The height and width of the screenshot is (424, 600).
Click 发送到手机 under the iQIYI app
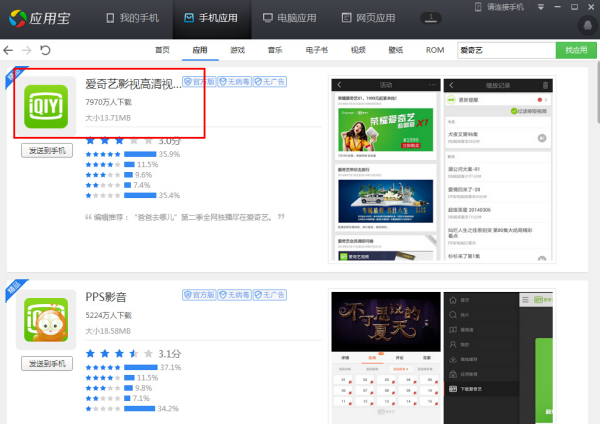pos(47,150)
